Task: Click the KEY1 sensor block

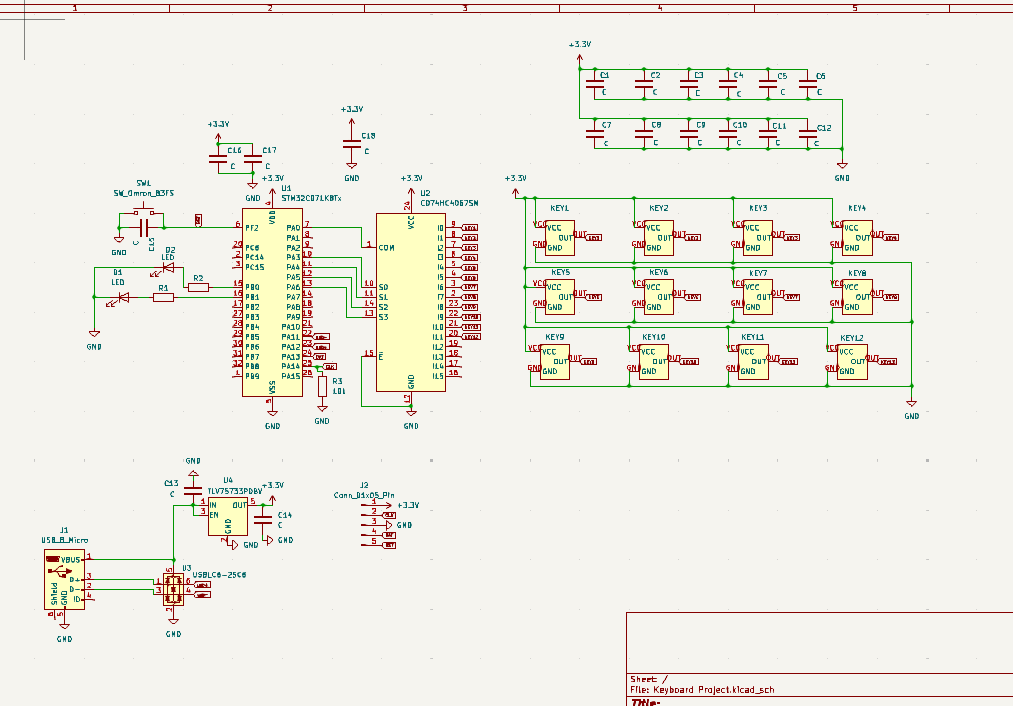Action: pos(560,237)
